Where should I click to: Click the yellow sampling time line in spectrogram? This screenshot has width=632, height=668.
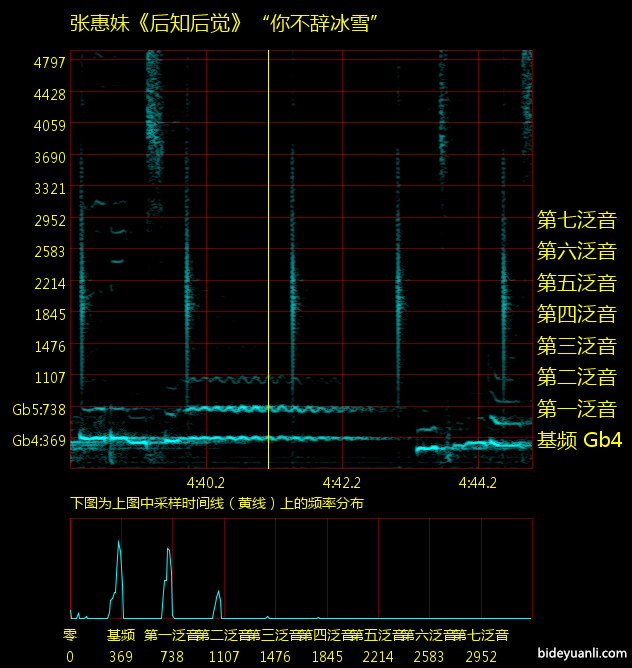[x=268, y=250]
